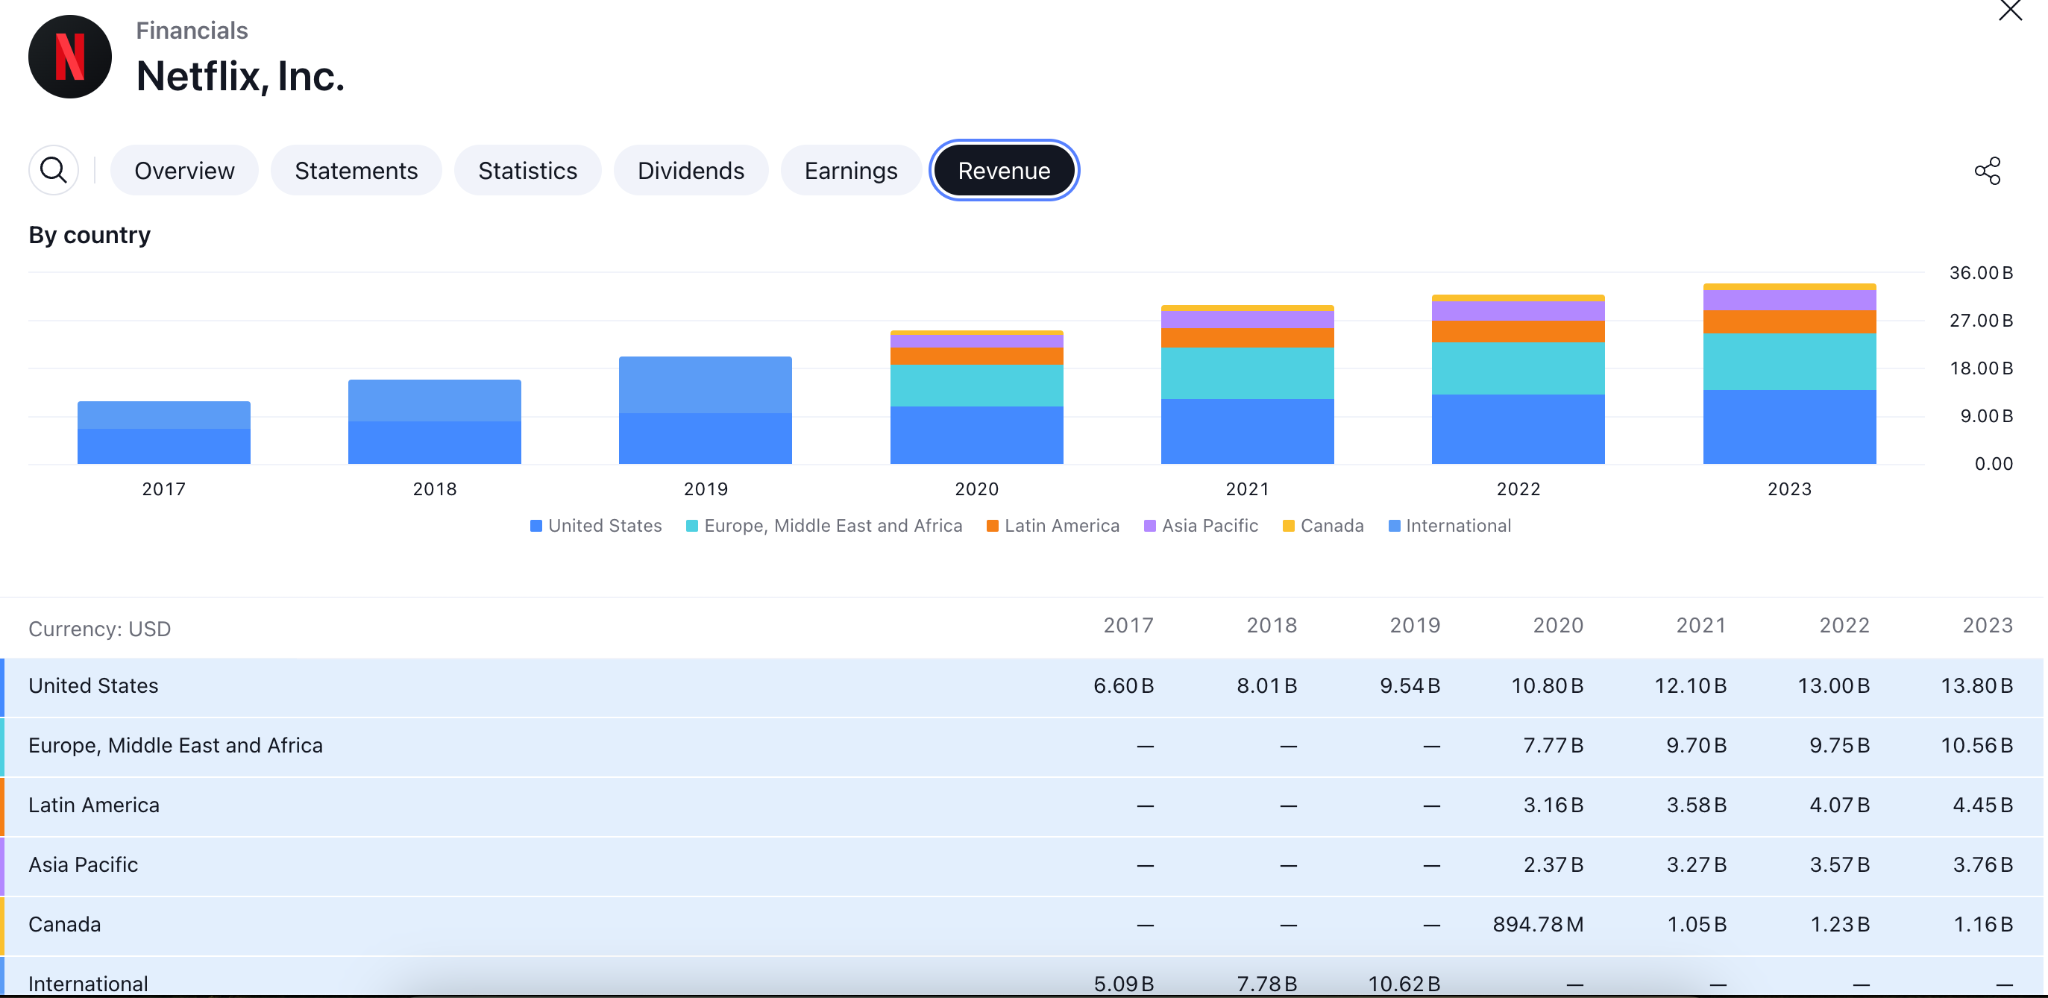Screen dimensions: 2048x998
Task: Toggle Europe, Middle East and Africa legend
Action: [824, 526]
